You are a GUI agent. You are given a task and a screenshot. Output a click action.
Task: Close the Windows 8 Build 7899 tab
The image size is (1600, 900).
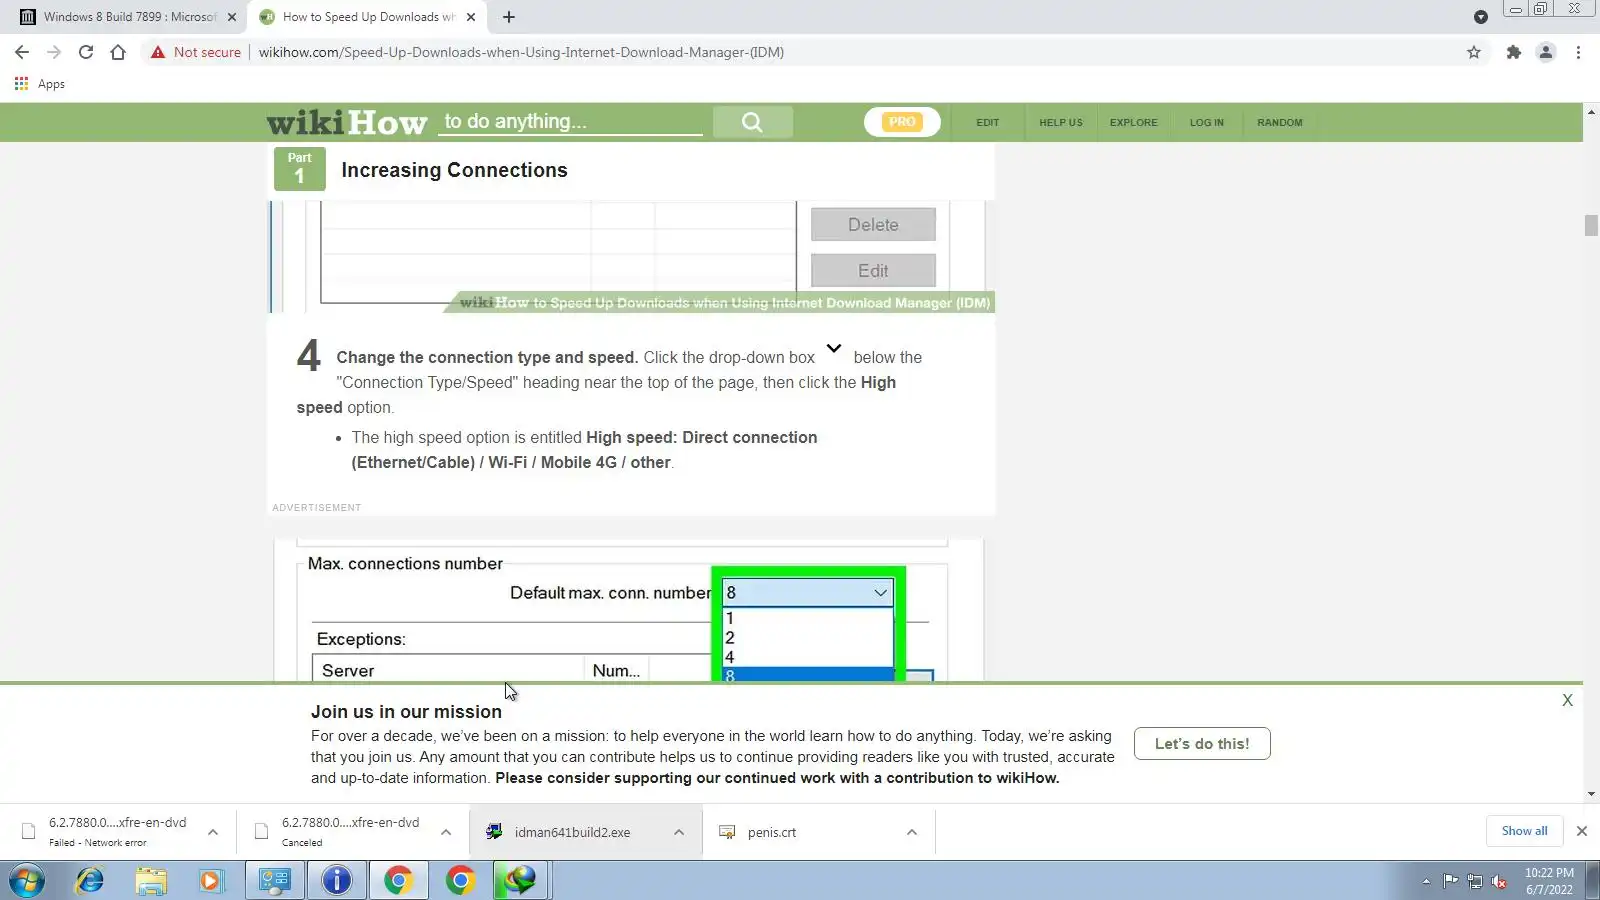click(232, 17)
